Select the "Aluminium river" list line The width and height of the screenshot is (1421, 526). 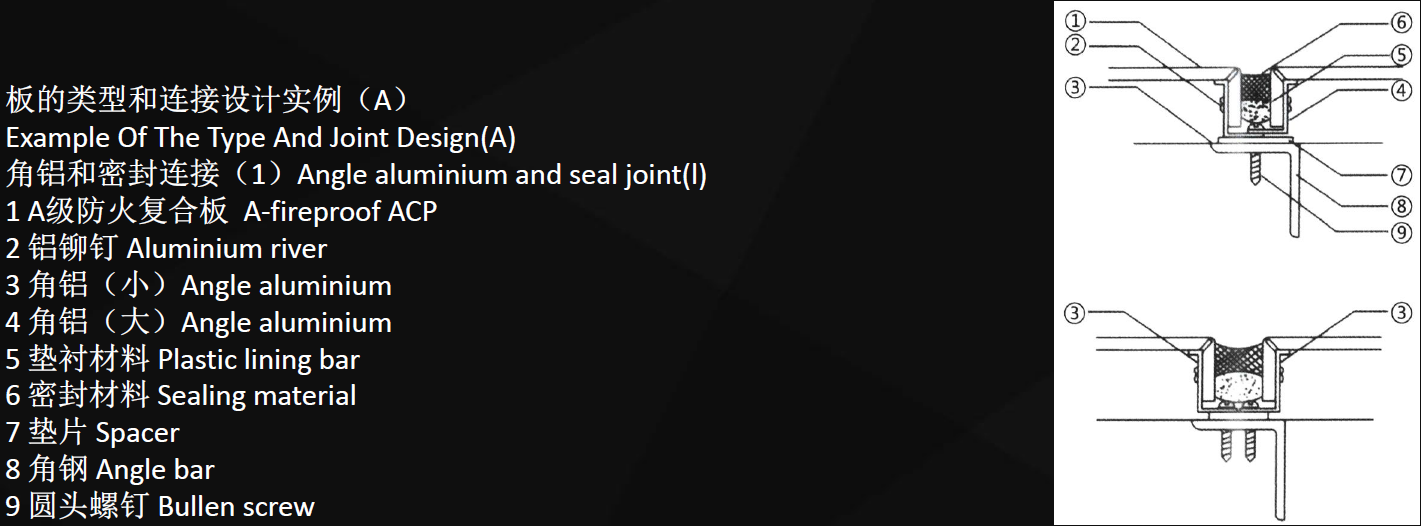pyautogui.click(x=166, y=248)
